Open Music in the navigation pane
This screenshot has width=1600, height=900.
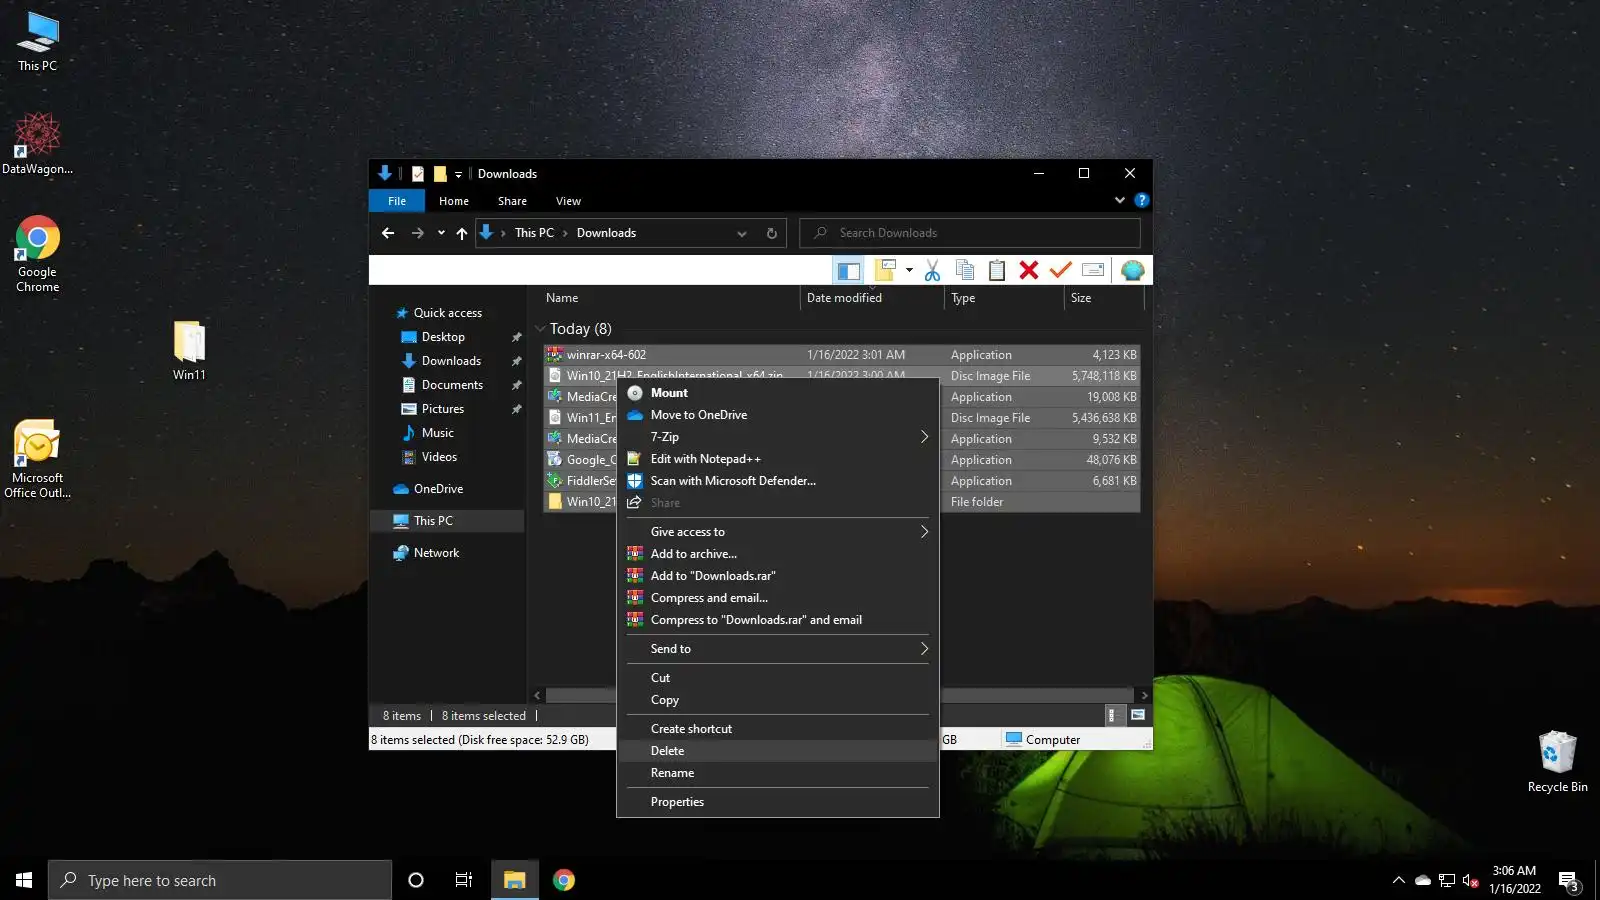(x=438, y=433)
